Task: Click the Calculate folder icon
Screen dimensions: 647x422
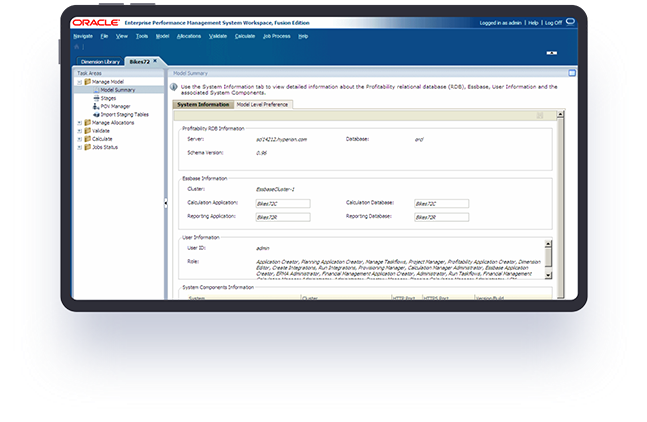Action: pos(87,139)
